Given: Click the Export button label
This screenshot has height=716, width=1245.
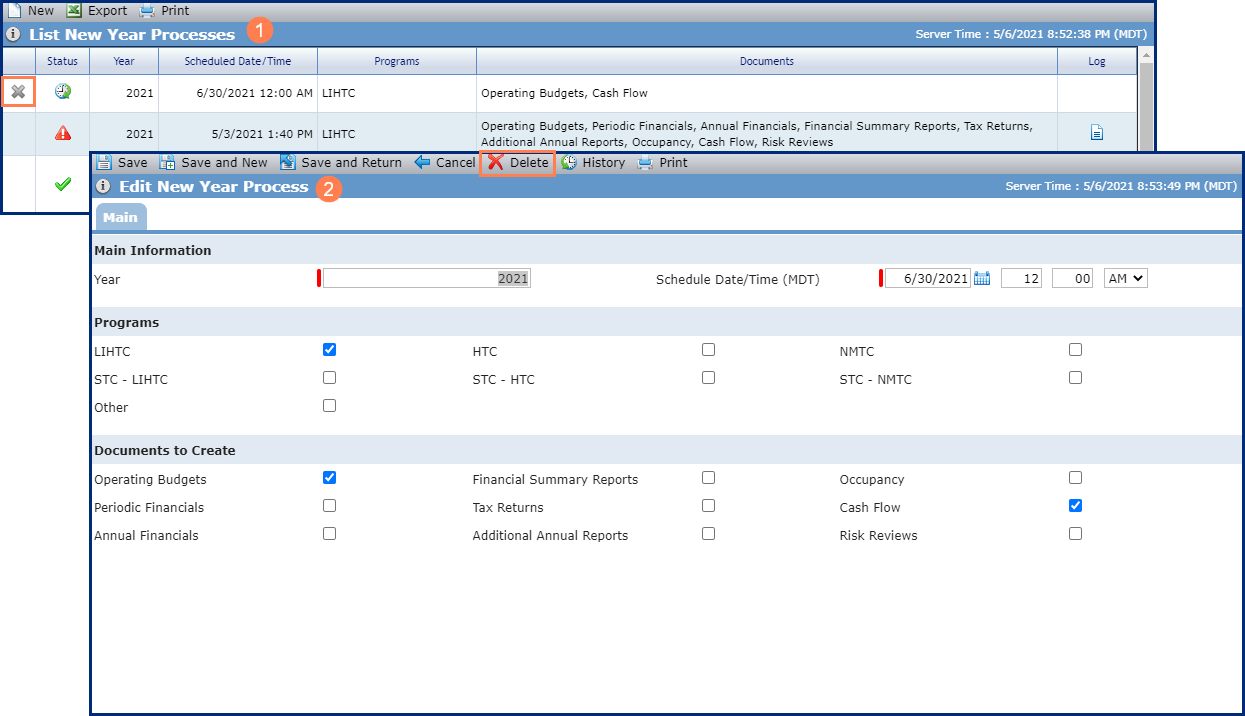Looking at the screenshot, I should pos(107,10).
